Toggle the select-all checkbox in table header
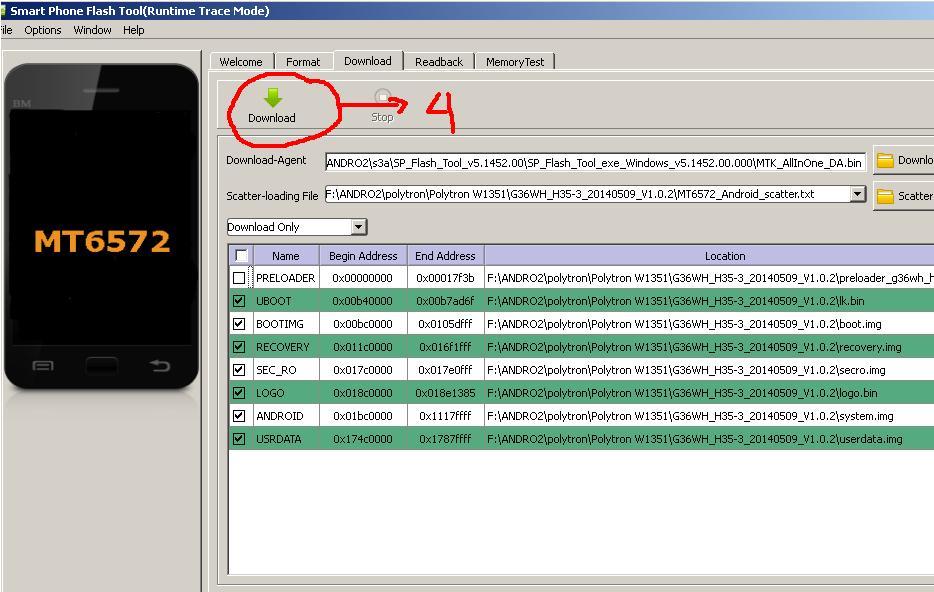Screen dimensions: 934x592 (239, 255)
